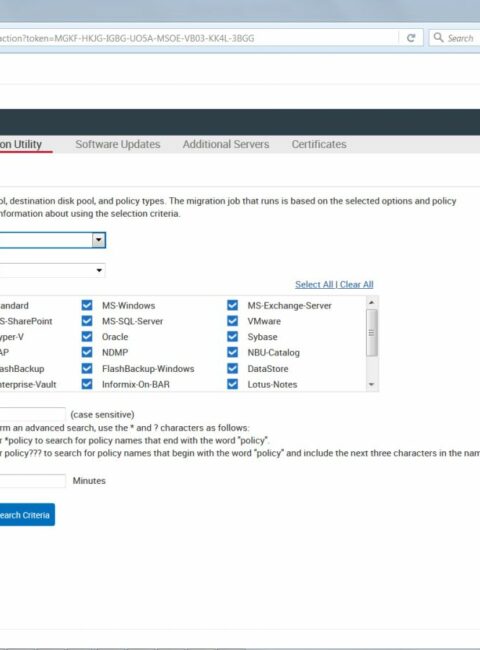This screenshot has width=480, height=650.
Task: Click the Hyper-V policy type label
Action: [x=12, y=337]
